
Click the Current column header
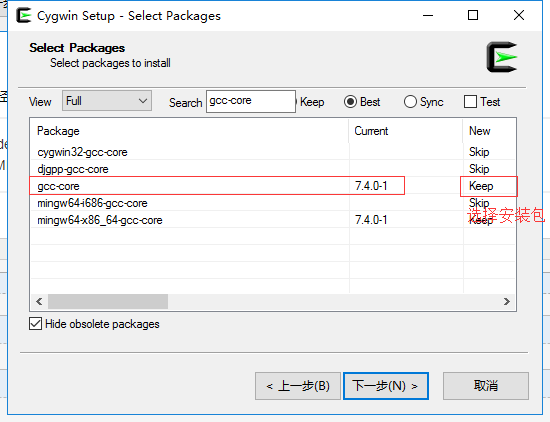[405, 131]
